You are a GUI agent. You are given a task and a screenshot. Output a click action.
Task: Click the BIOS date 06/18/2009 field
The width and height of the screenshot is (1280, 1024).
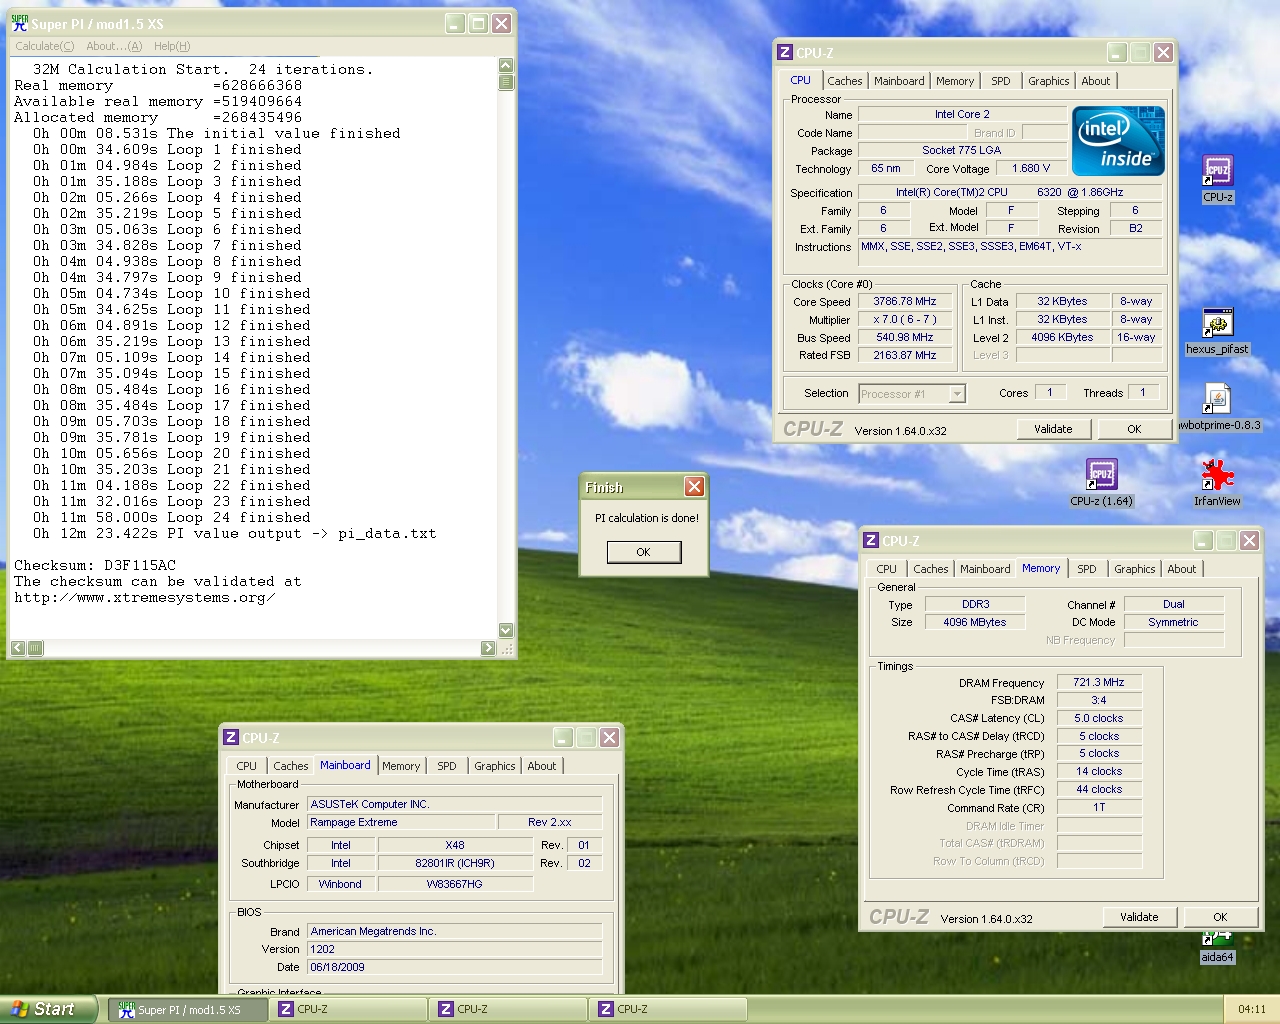tap(455, 968)
